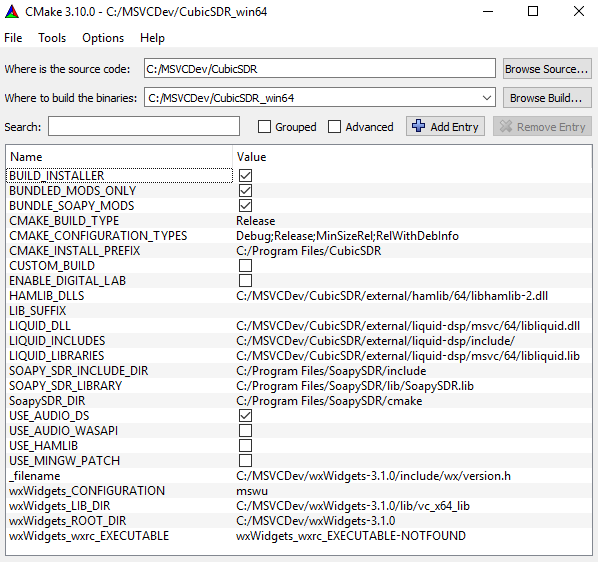Select the LIQUID_DLL entry
The height and width of the screenshot is (562, 598).
point(40,326)
